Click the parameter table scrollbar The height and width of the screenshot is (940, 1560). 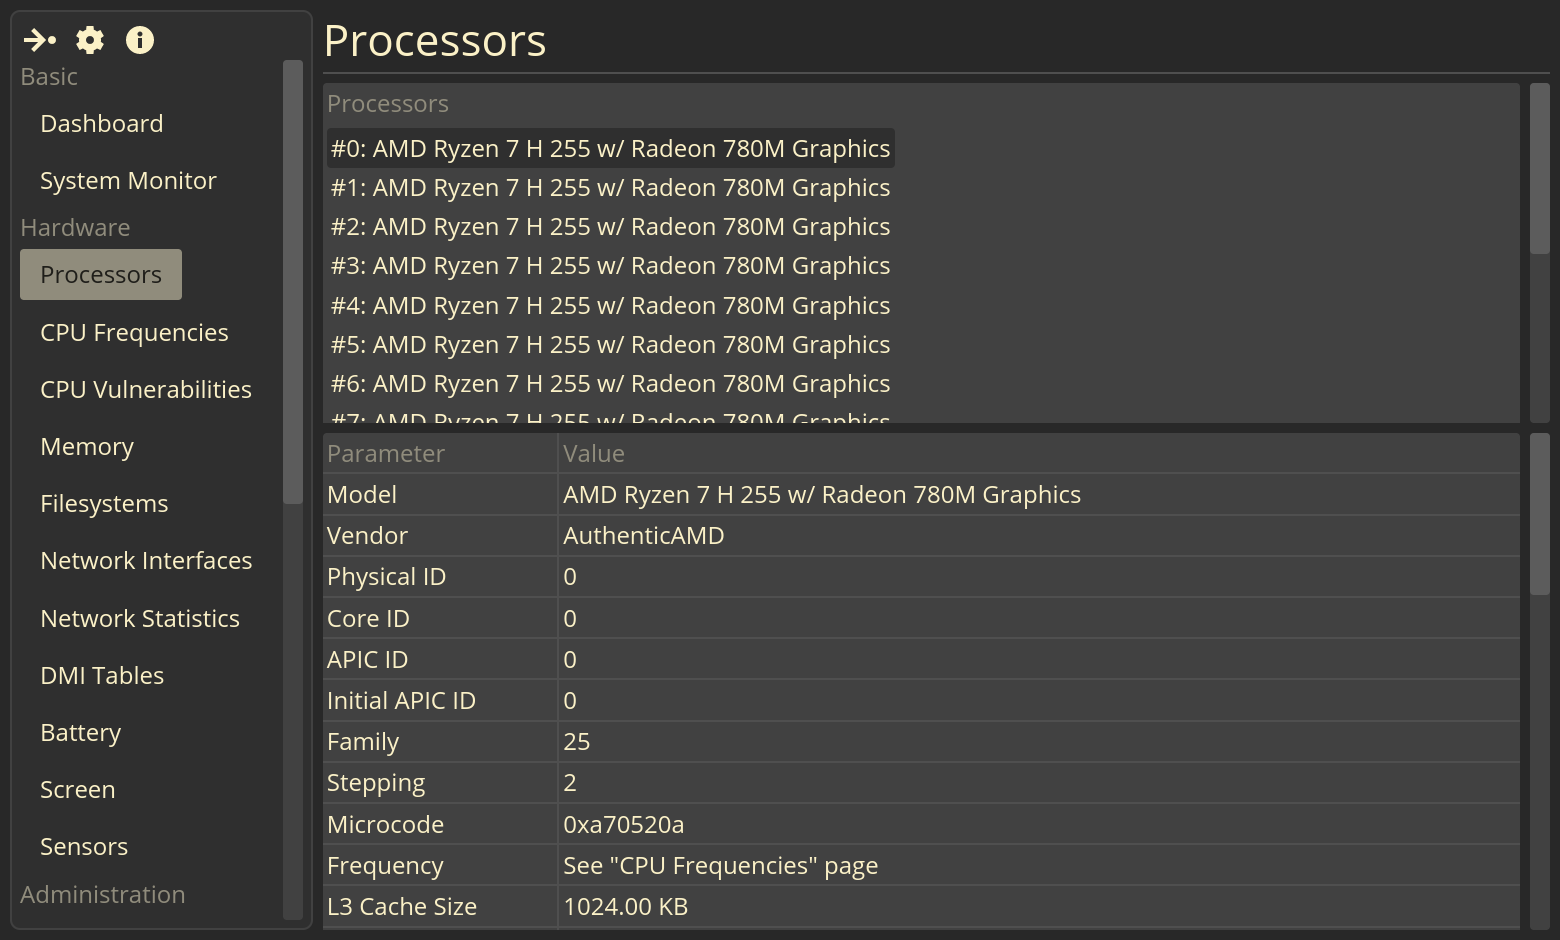[1540, 514]
